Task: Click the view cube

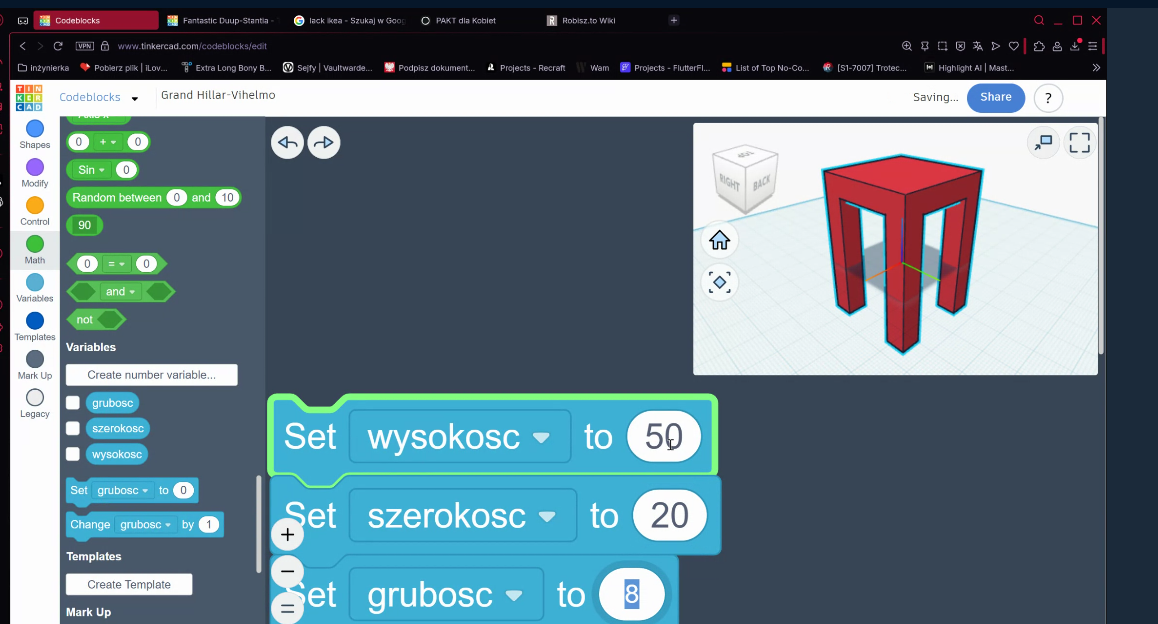Action: tap(745, 178)
